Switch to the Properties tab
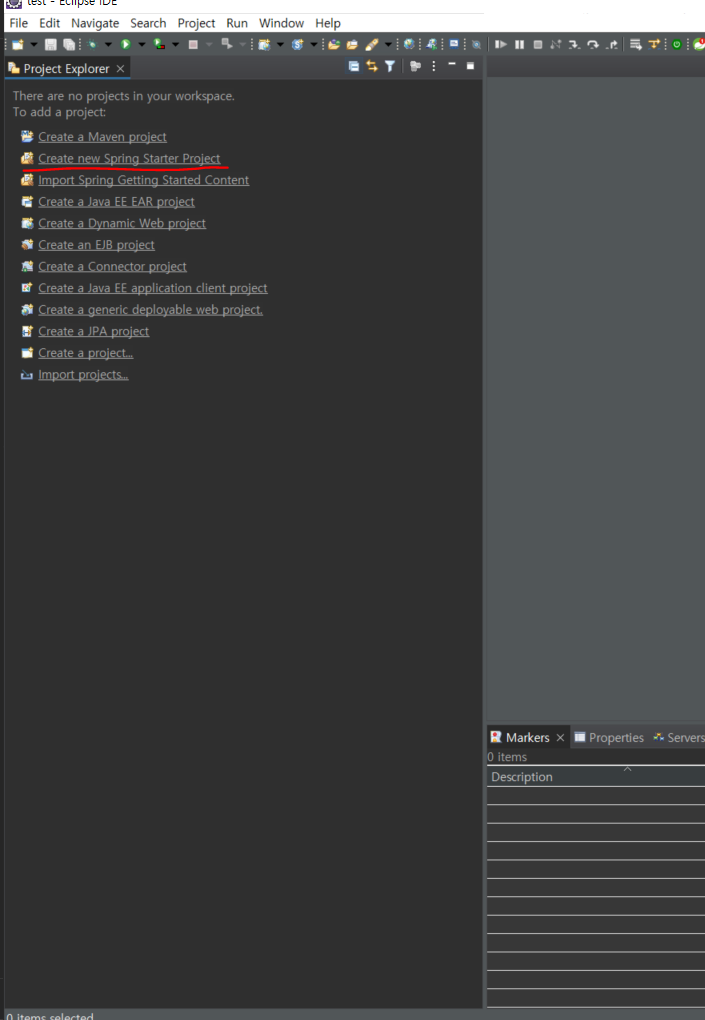The width and height of the screenshot is (705, 1020). pos(609,737)
